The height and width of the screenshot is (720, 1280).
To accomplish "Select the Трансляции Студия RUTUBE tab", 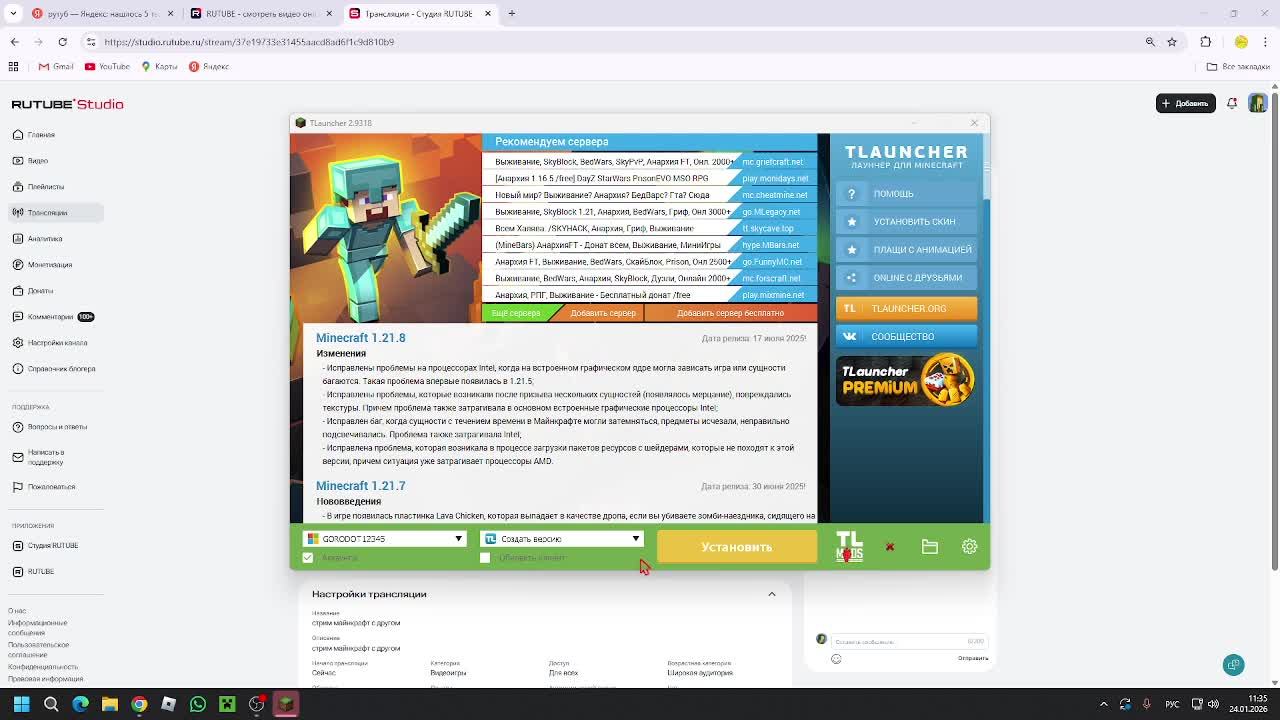I will click(x=419, y=14).
